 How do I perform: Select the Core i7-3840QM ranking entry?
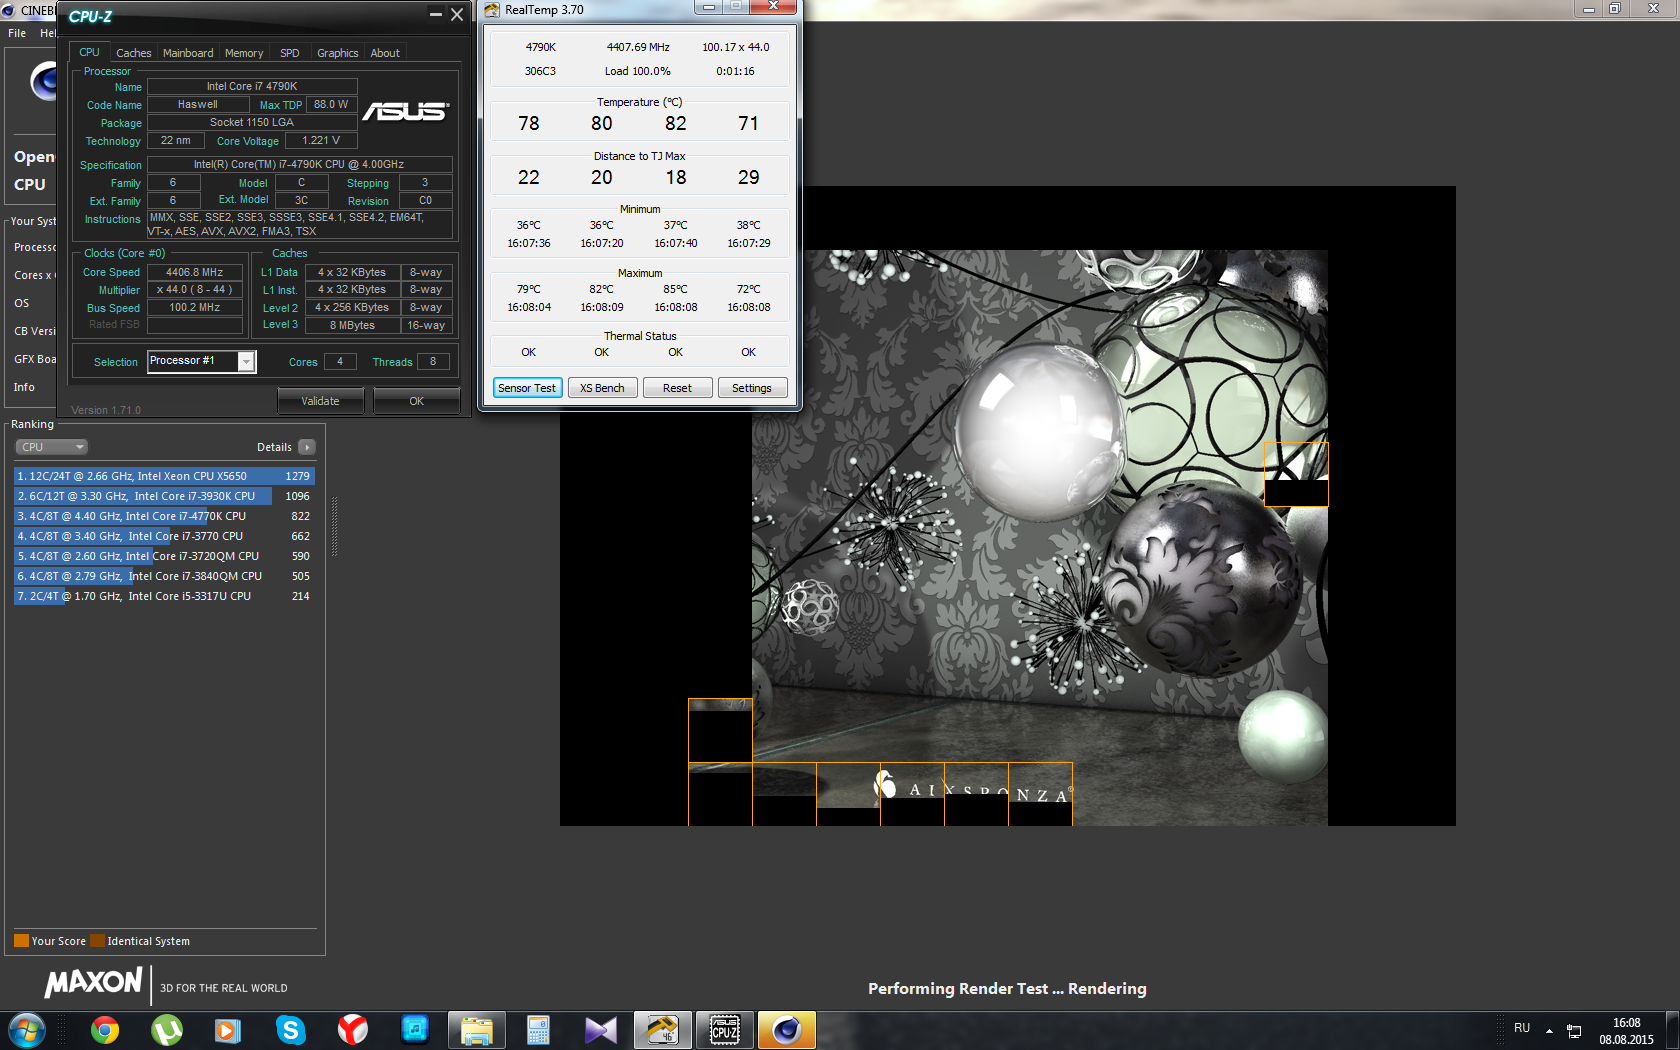(x=164, y=576)
